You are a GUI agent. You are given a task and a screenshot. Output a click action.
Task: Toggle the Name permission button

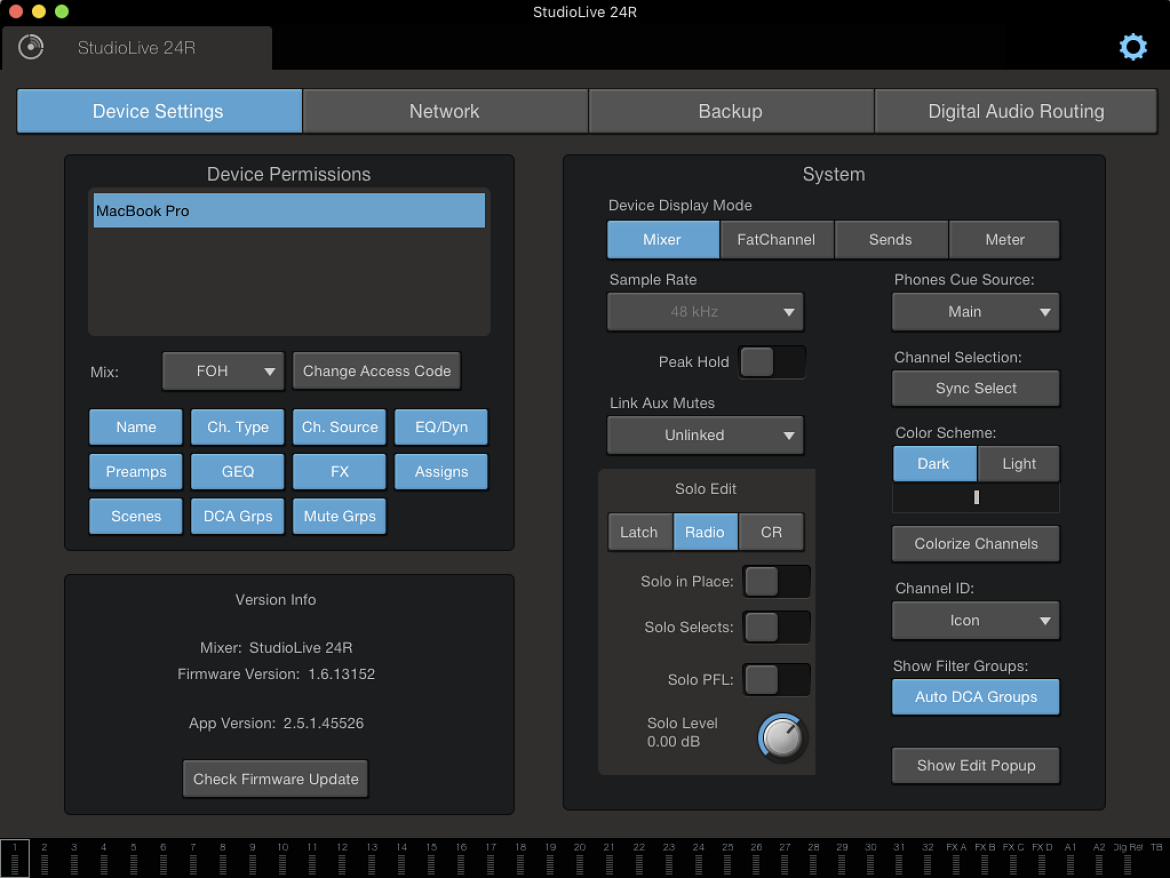click(136, 427)
